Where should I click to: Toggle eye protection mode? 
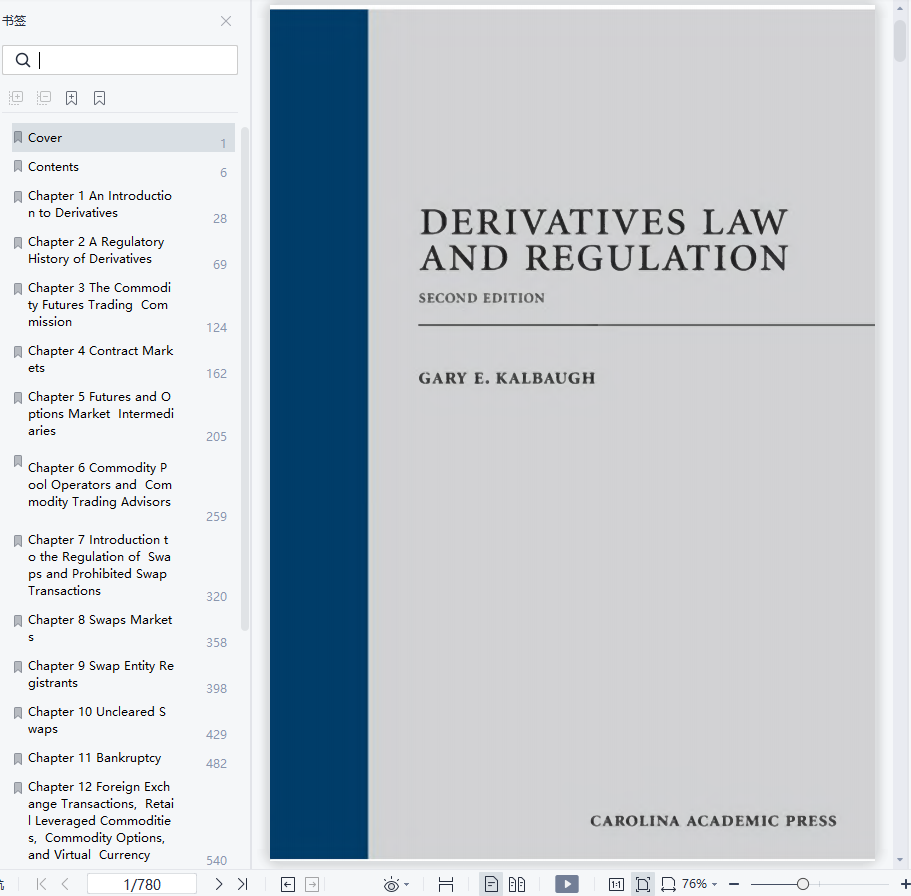click(x=391, y=884)
